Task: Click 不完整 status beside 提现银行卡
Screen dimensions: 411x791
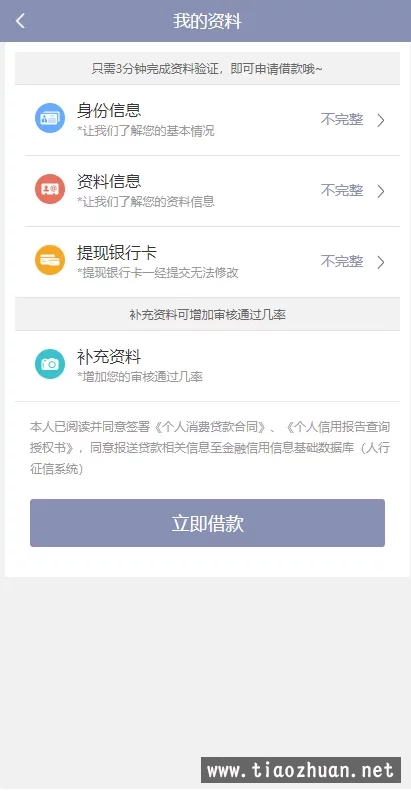Action: click(342, 262)
